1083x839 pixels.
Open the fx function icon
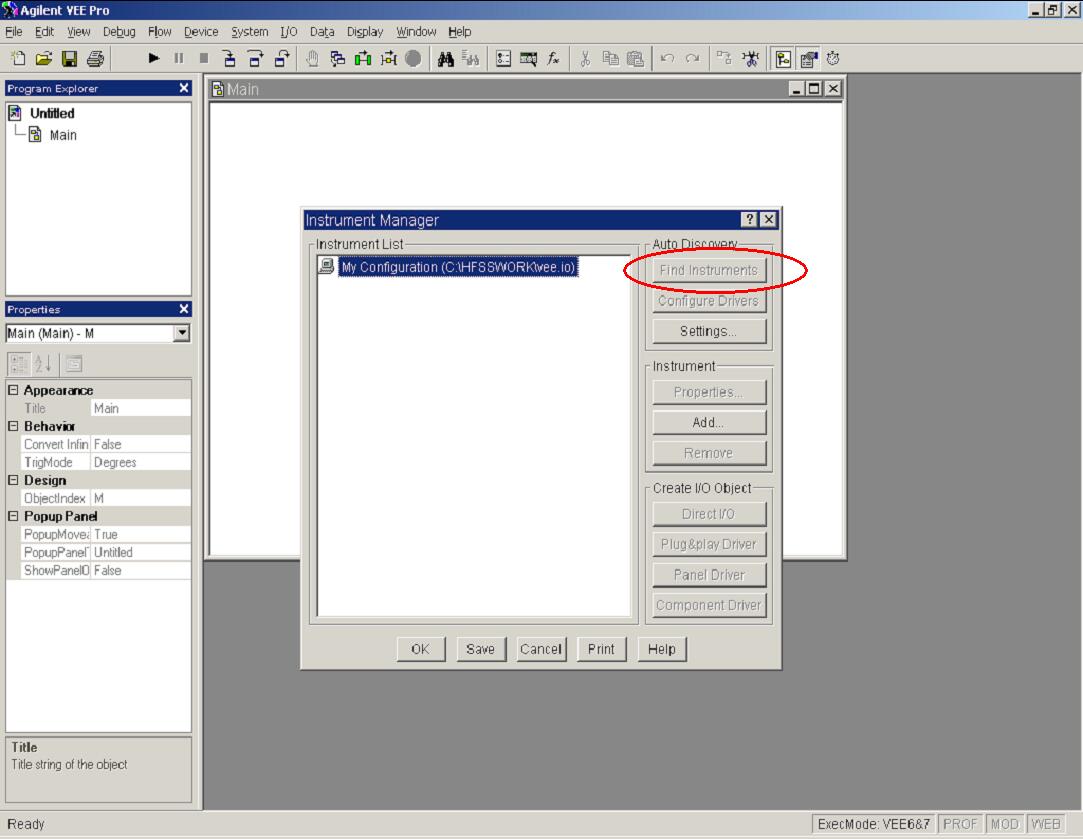(553, 59)
